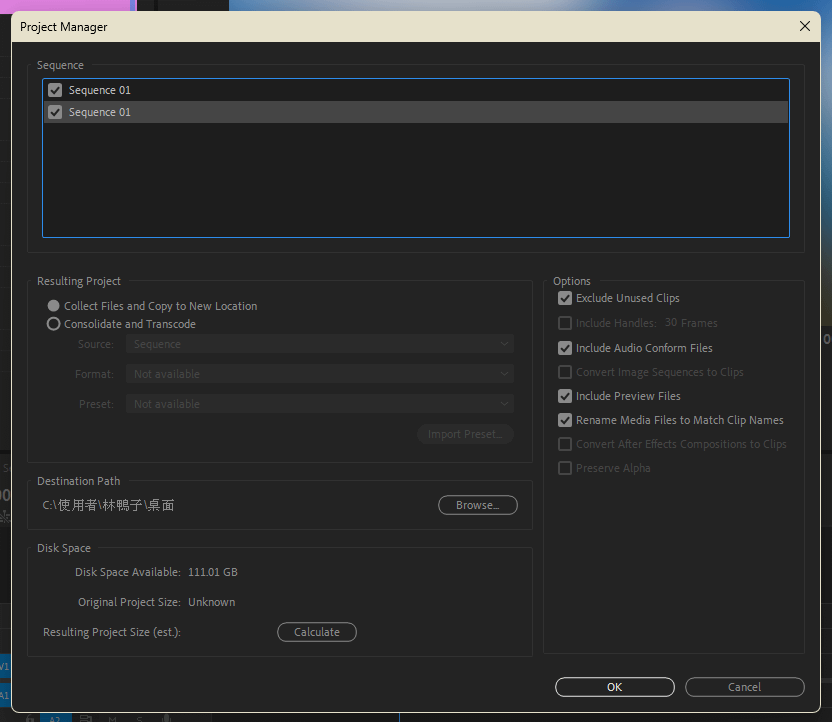Select Collect Files and Copy to New Location
Image resolution: width=832 pixels, height=722 pixels.
coord(54,306)
